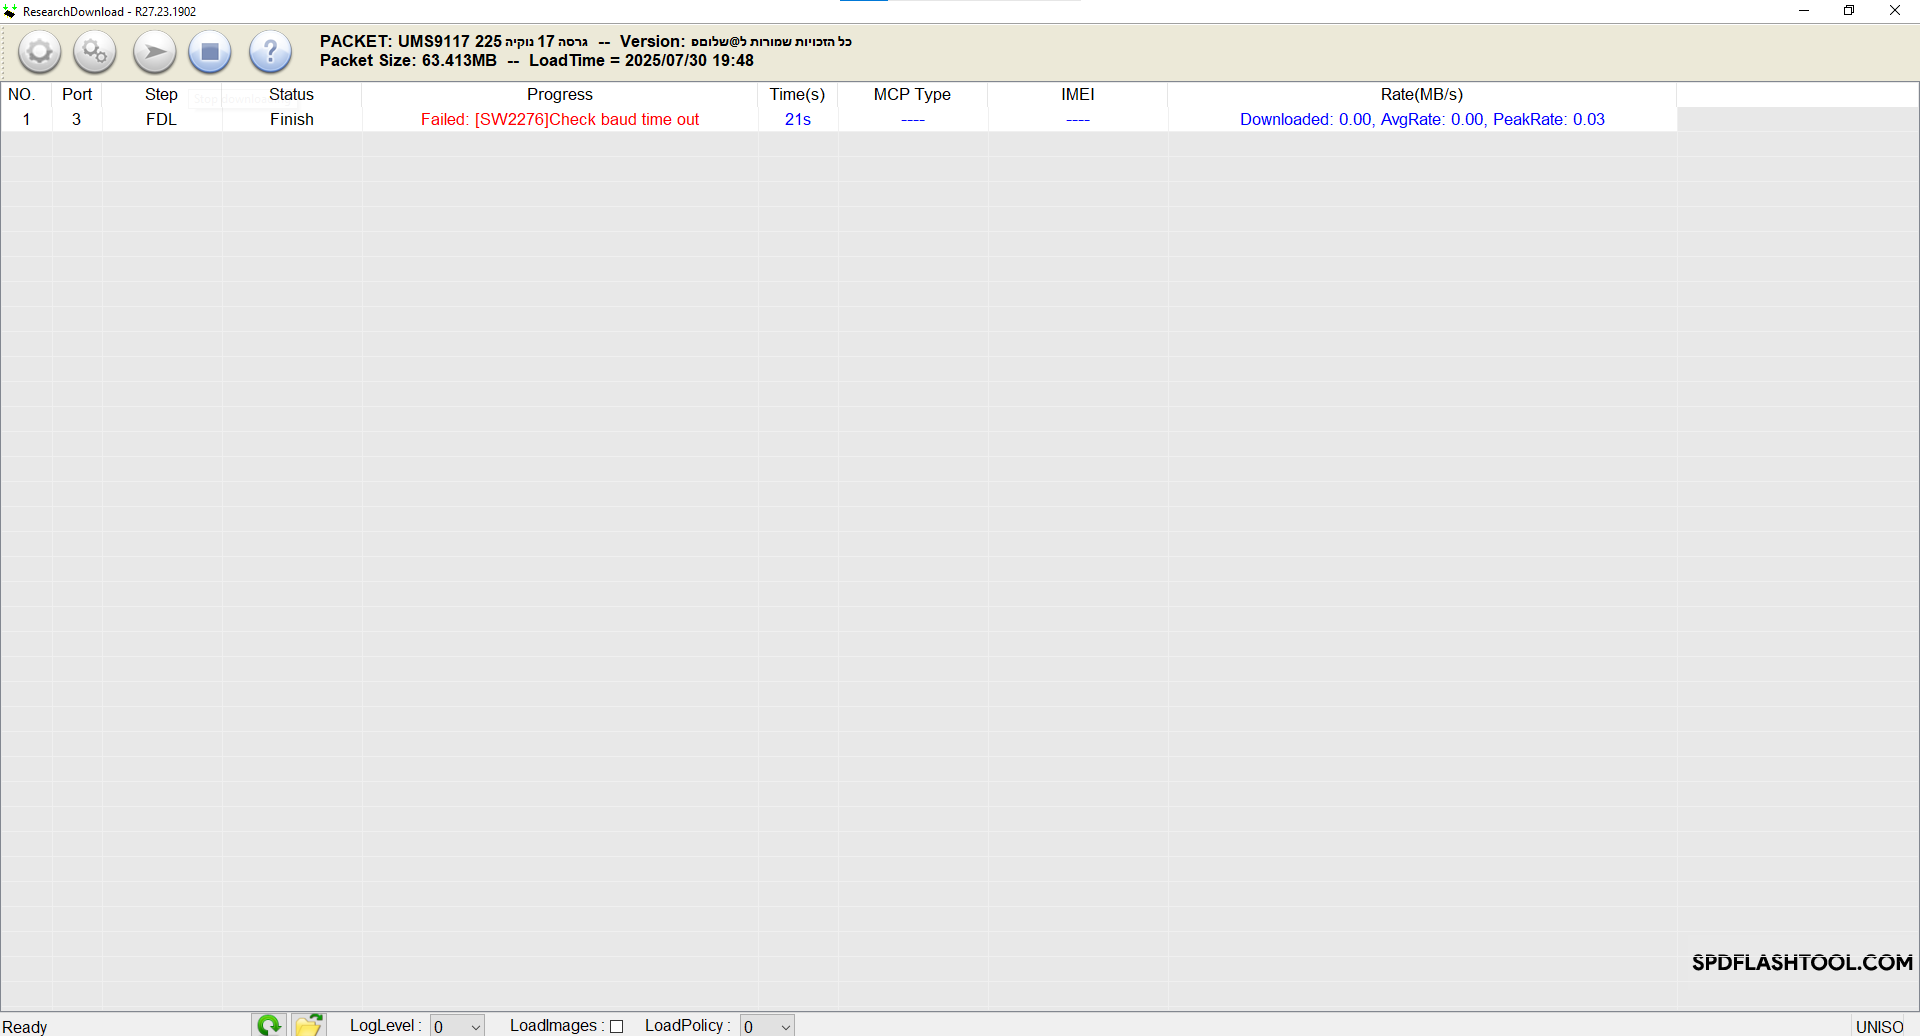Click the Progress column header
The image size is (1920, 1036).
coord(560,94)
